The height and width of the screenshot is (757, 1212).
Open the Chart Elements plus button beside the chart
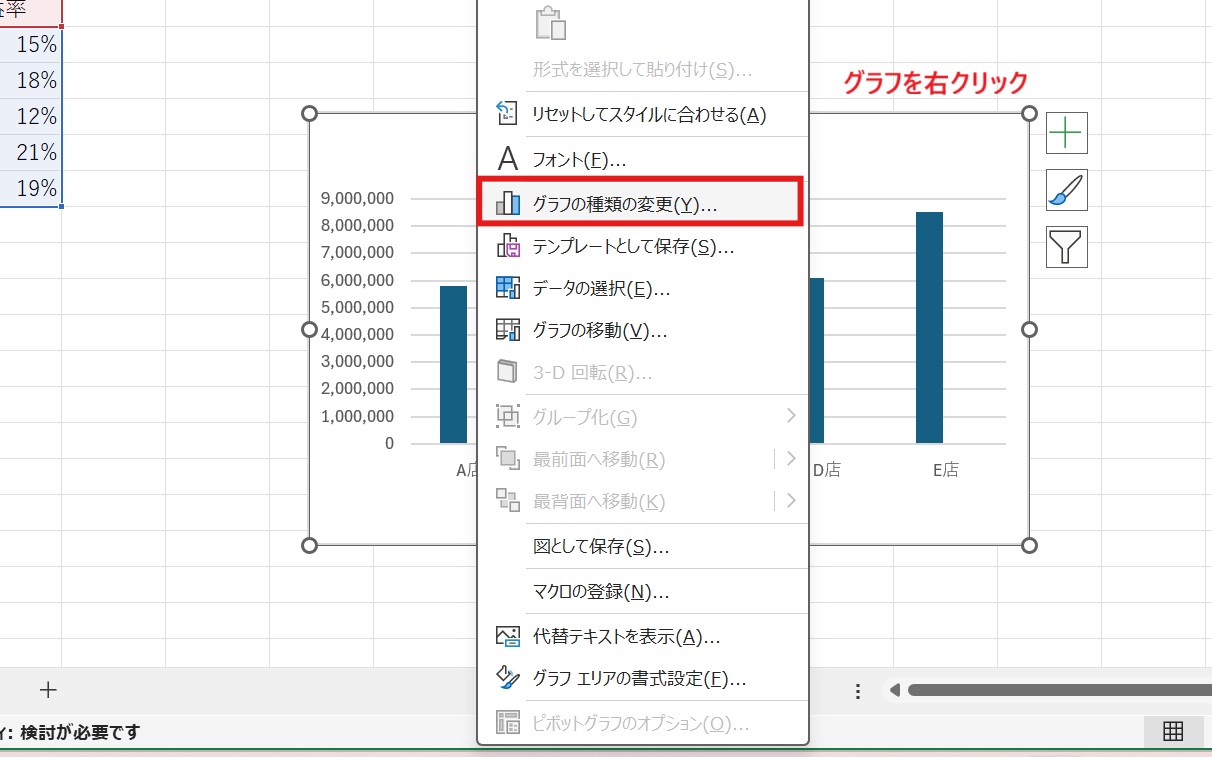click(1066, 132)
